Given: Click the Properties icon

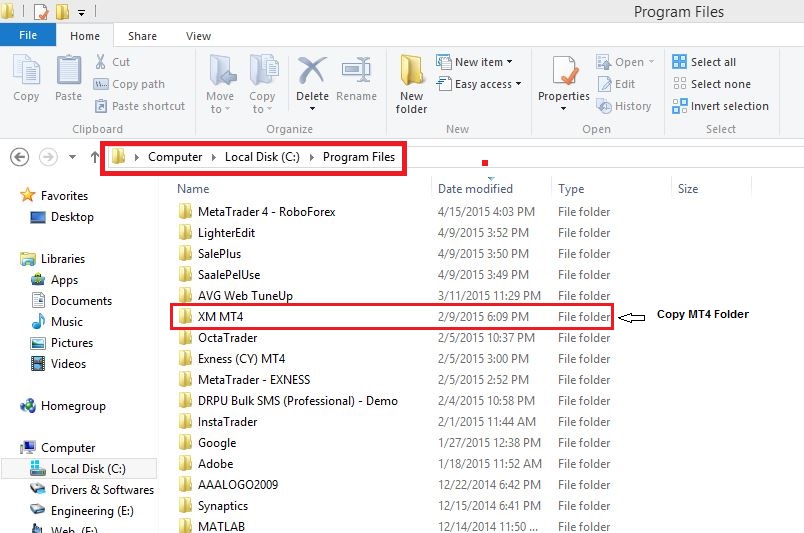Looking at the screenshot, I should click(564, 72).
